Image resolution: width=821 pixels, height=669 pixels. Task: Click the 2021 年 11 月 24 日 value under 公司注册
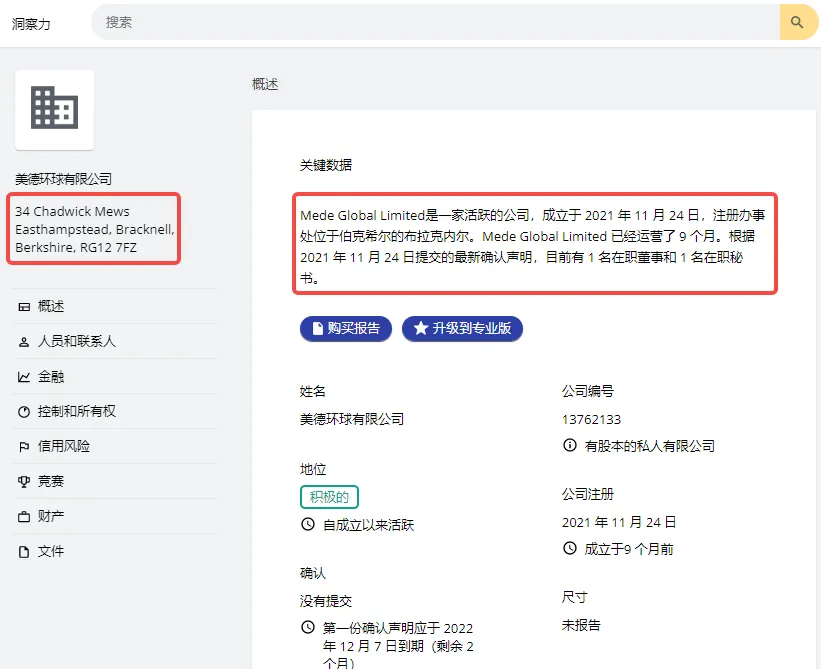[619, 522]
